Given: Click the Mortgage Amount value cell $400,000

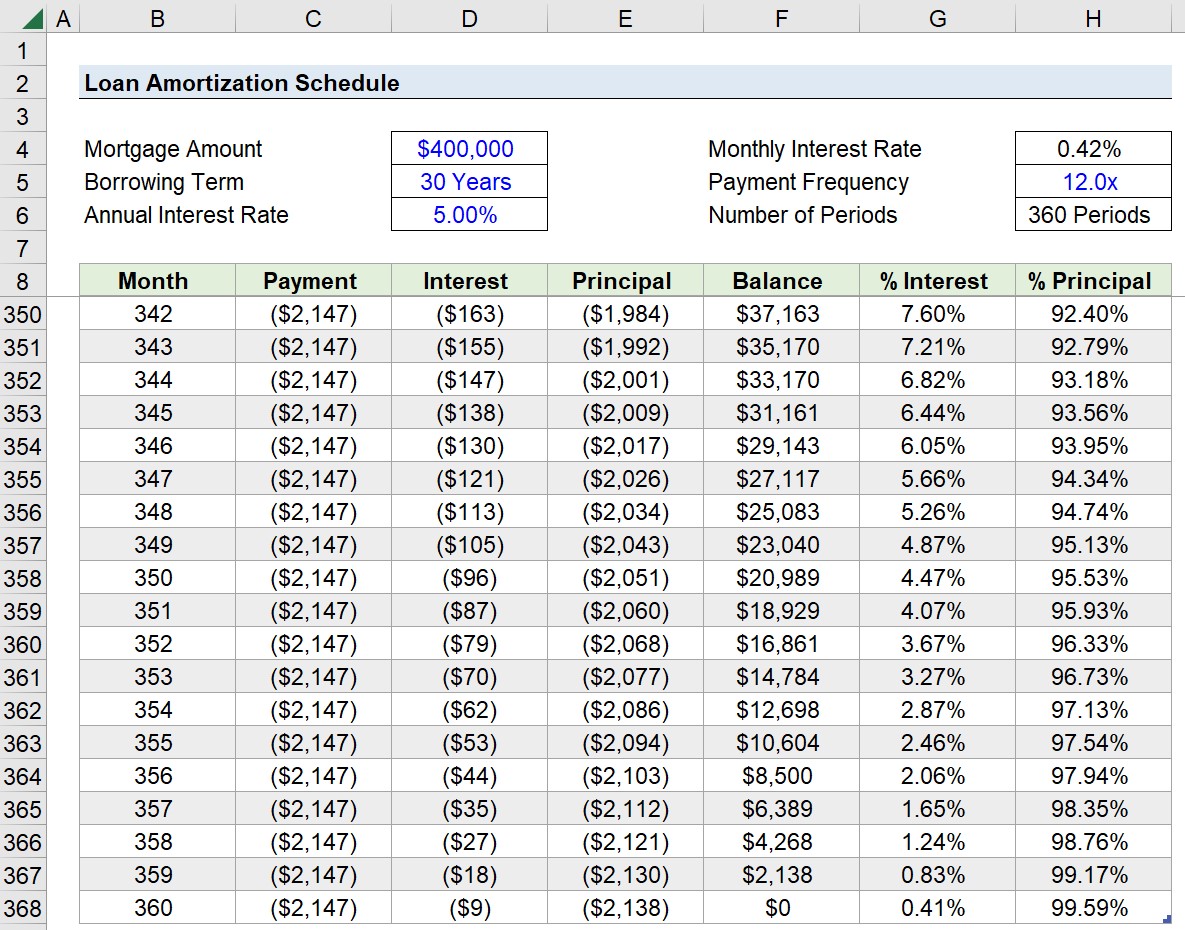Looking at the screenshot, I should [x=469, y=148].
